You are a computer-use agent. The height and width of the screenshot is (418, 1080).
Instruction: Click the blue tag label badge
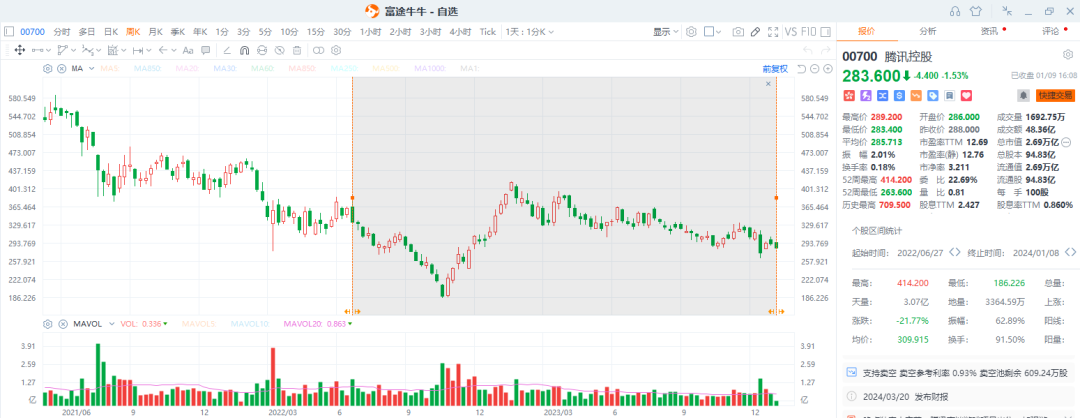(933, 95)
